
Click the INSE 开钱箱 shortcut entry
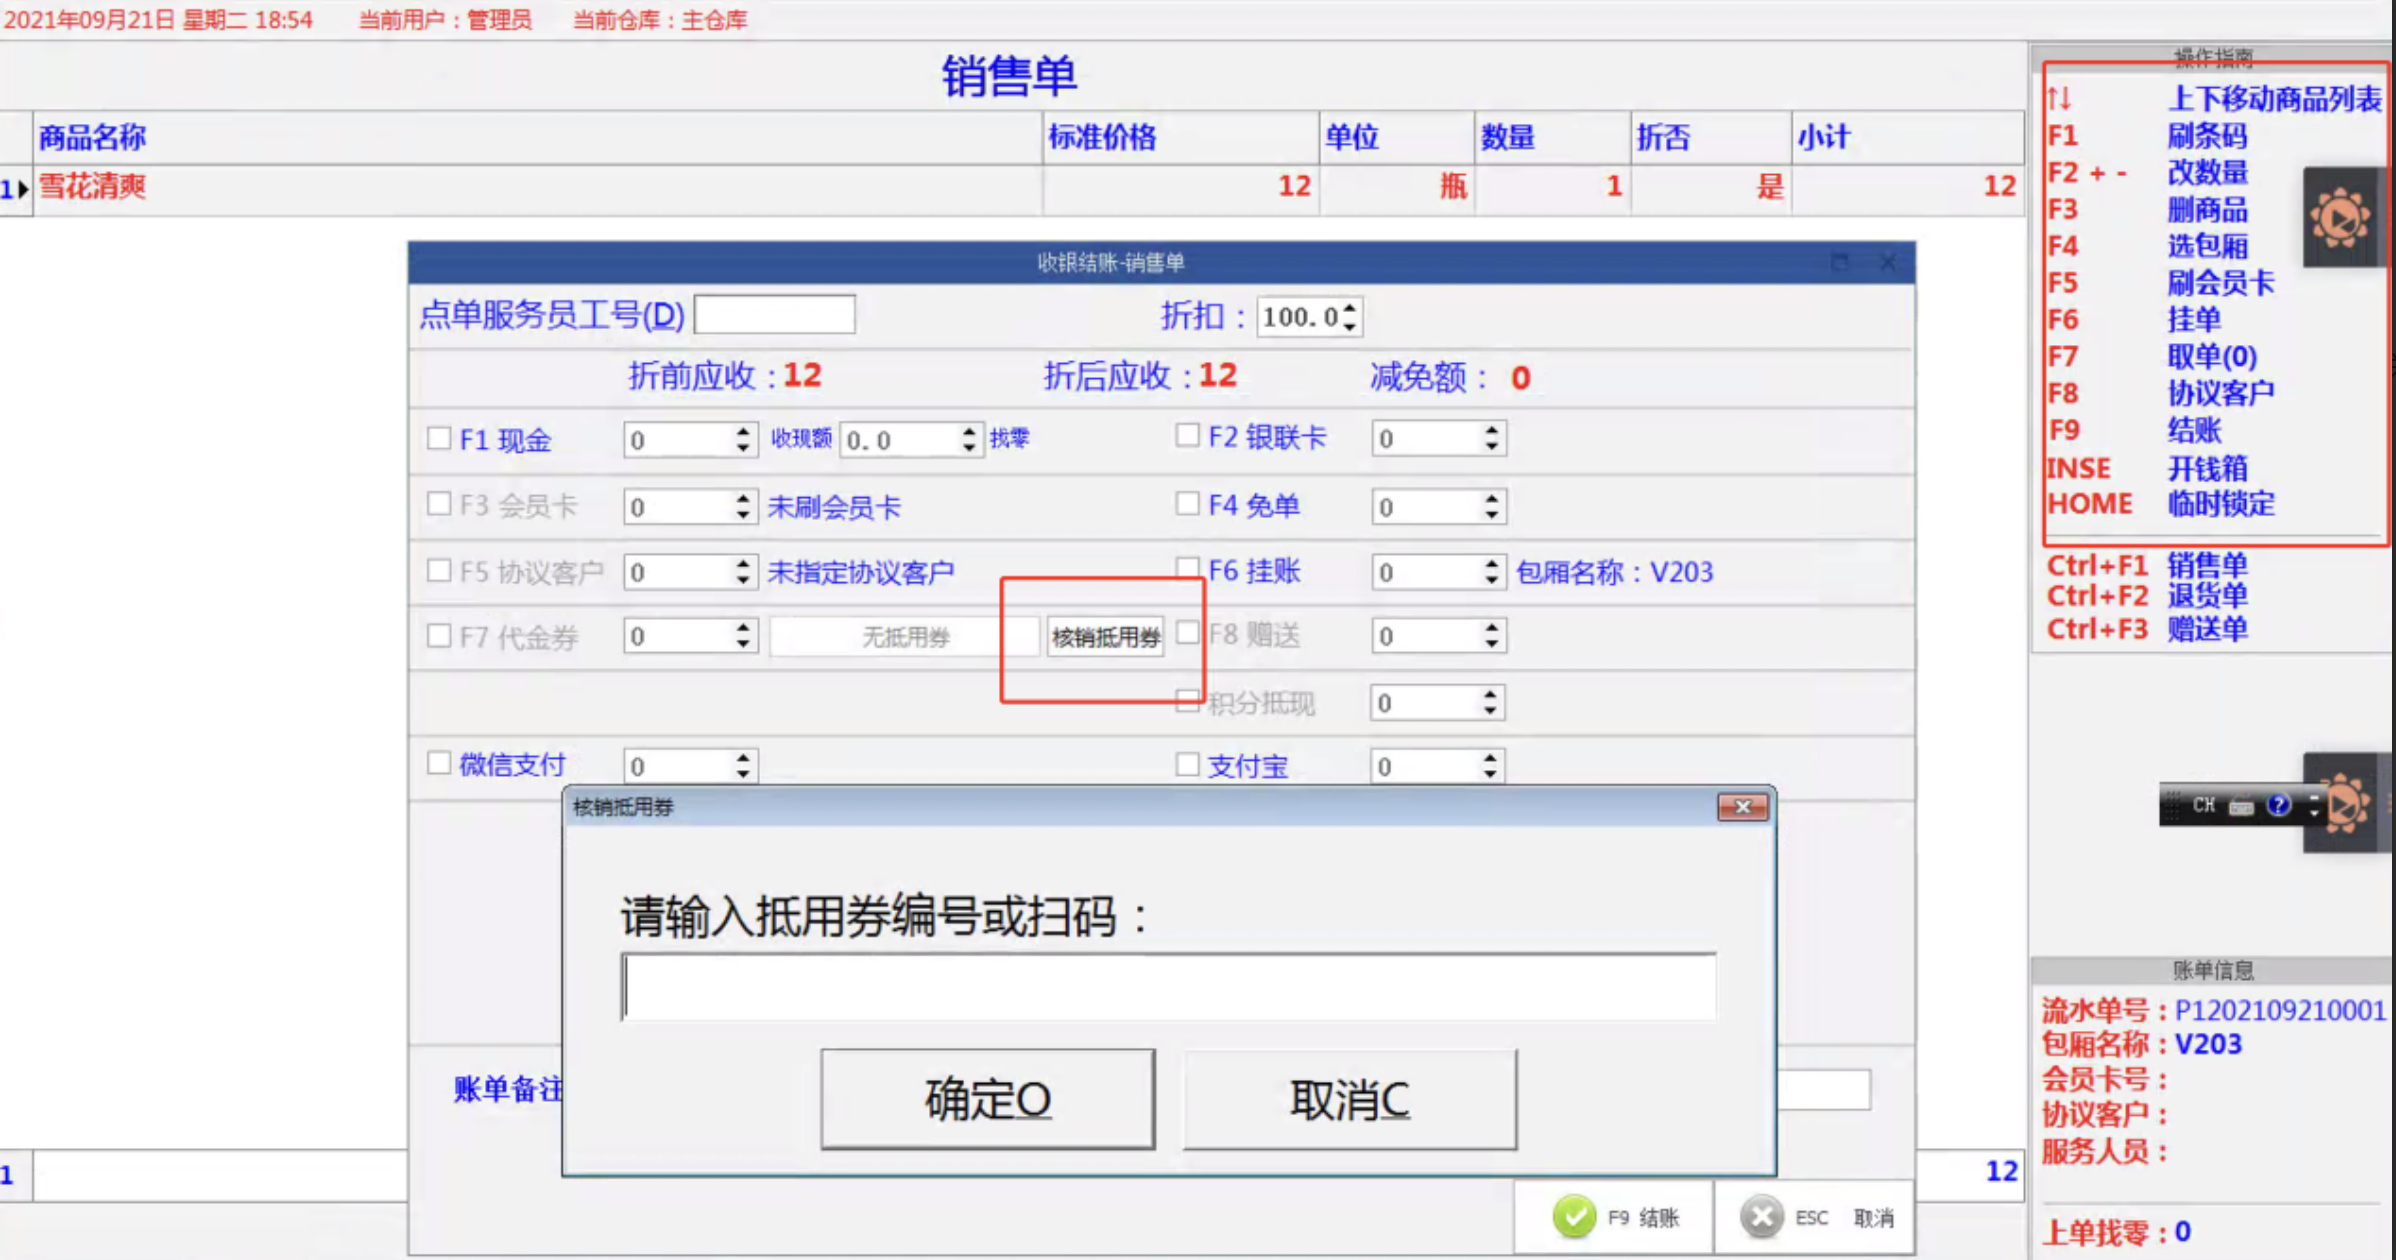pos(2147,468)
